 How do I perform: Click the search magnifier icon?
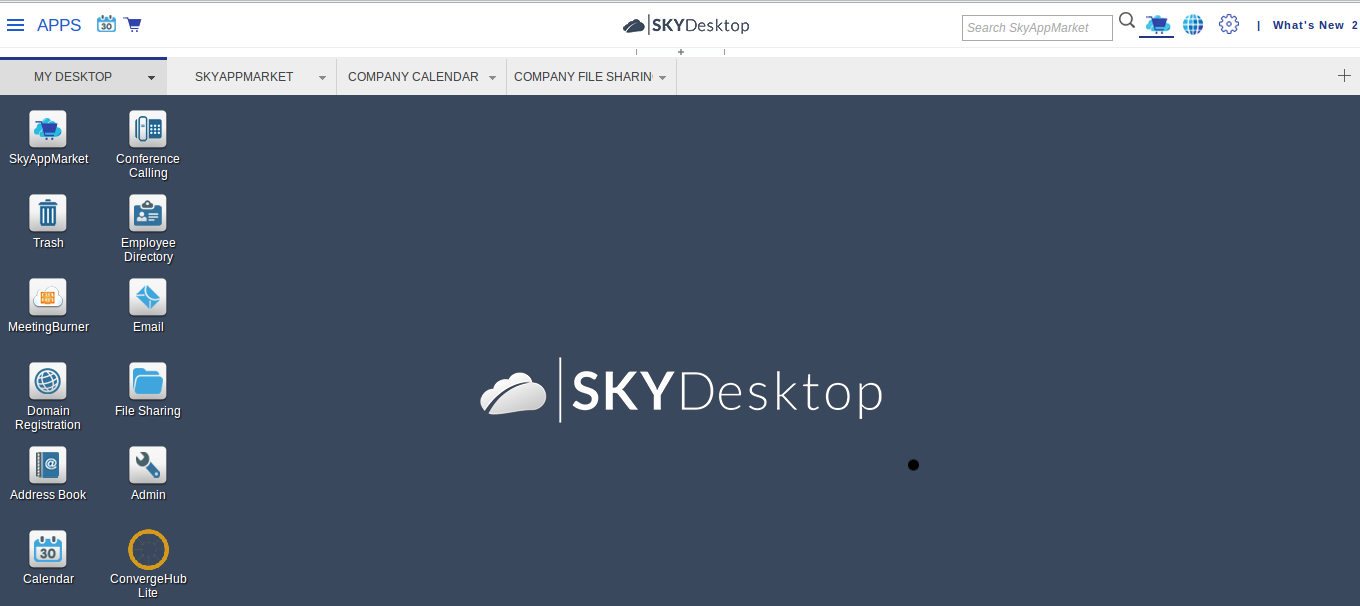(1127, 21)
